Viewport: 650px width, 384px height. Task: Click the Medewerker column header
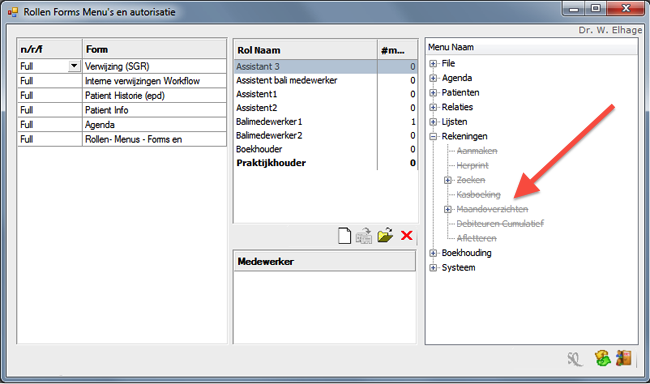click(325, 261)
